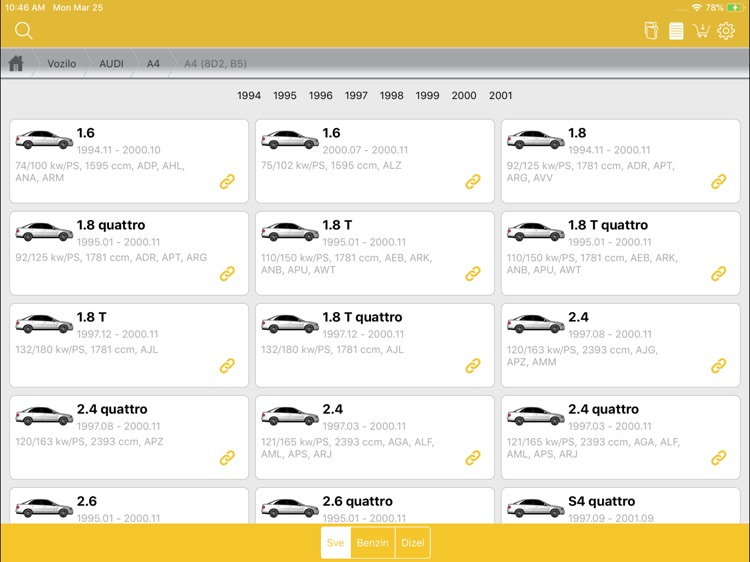Filter by year 1994
Screen dimensions: 750x562
click(x=249, y=95)
